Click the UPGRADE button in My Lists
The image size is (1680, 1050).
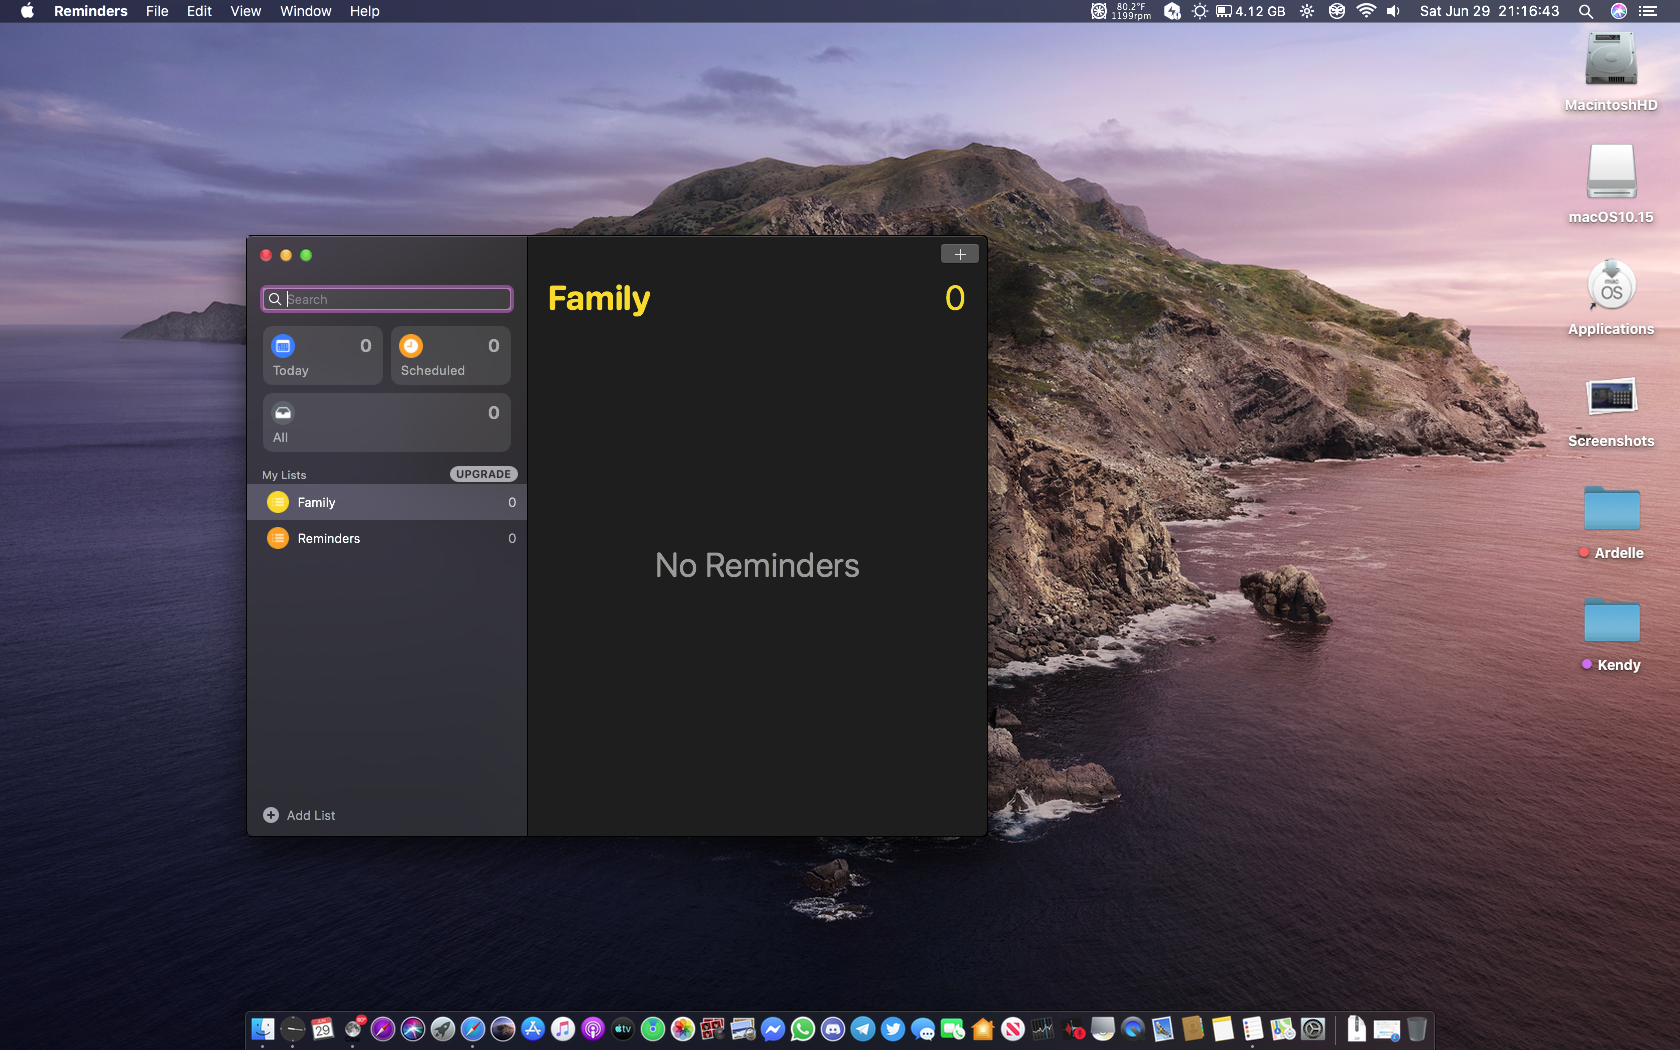pyautogui.click(x=483, y=474)
